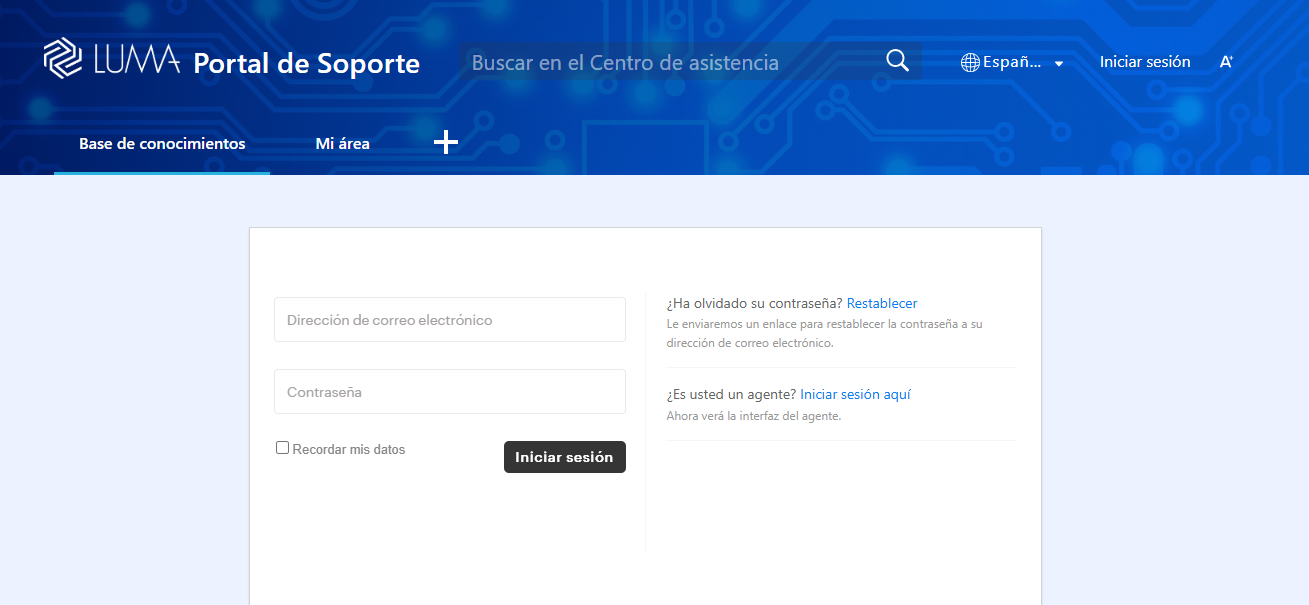Viewport: 1309px width, 605px height.
Task: Enable the Recordar mis datos checkbox
Action: [x=282, y=448]
